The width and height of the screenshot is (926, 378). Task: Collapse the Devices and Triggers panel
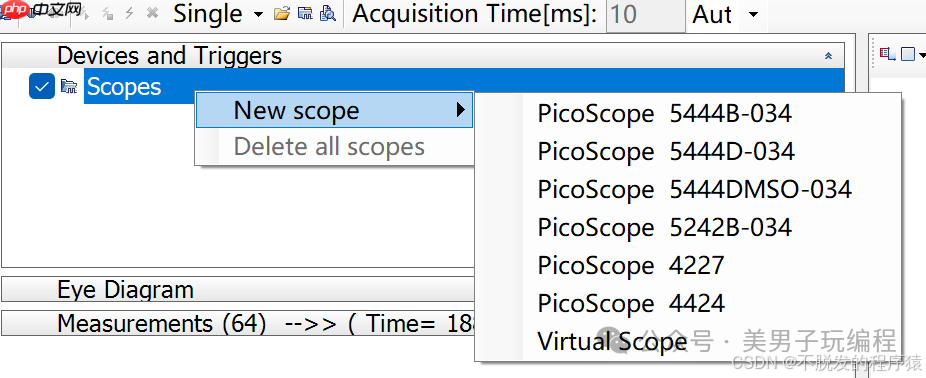click(x=828, y=56)
